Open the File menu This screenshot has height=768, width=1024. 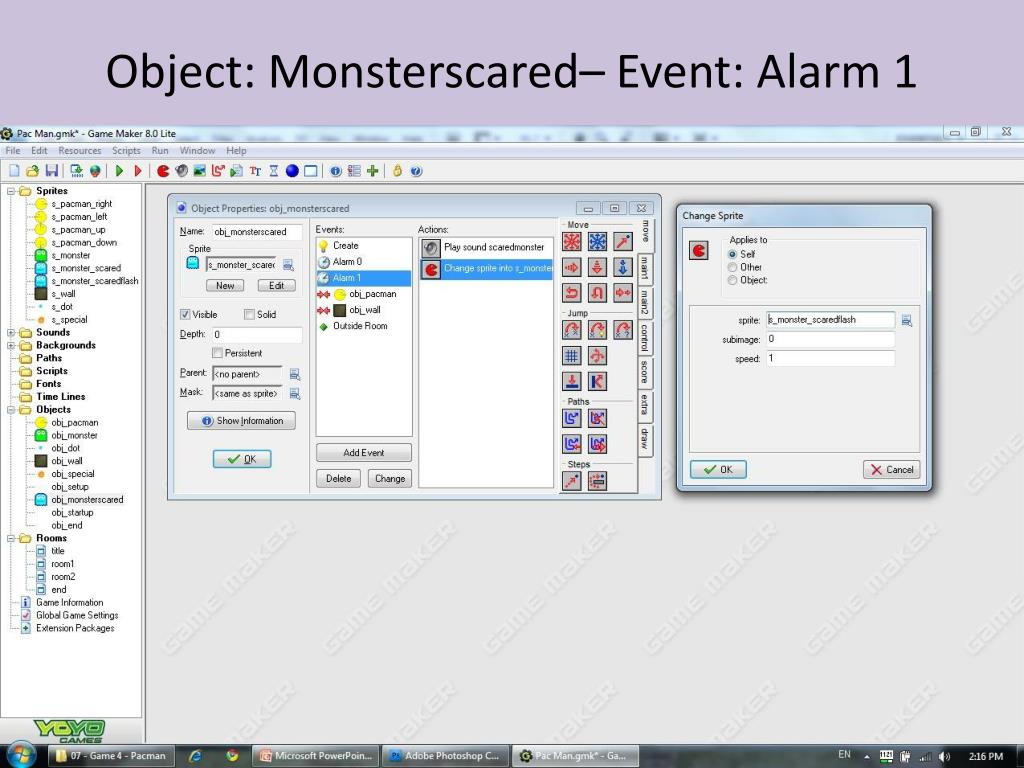[x=12, y=151]
